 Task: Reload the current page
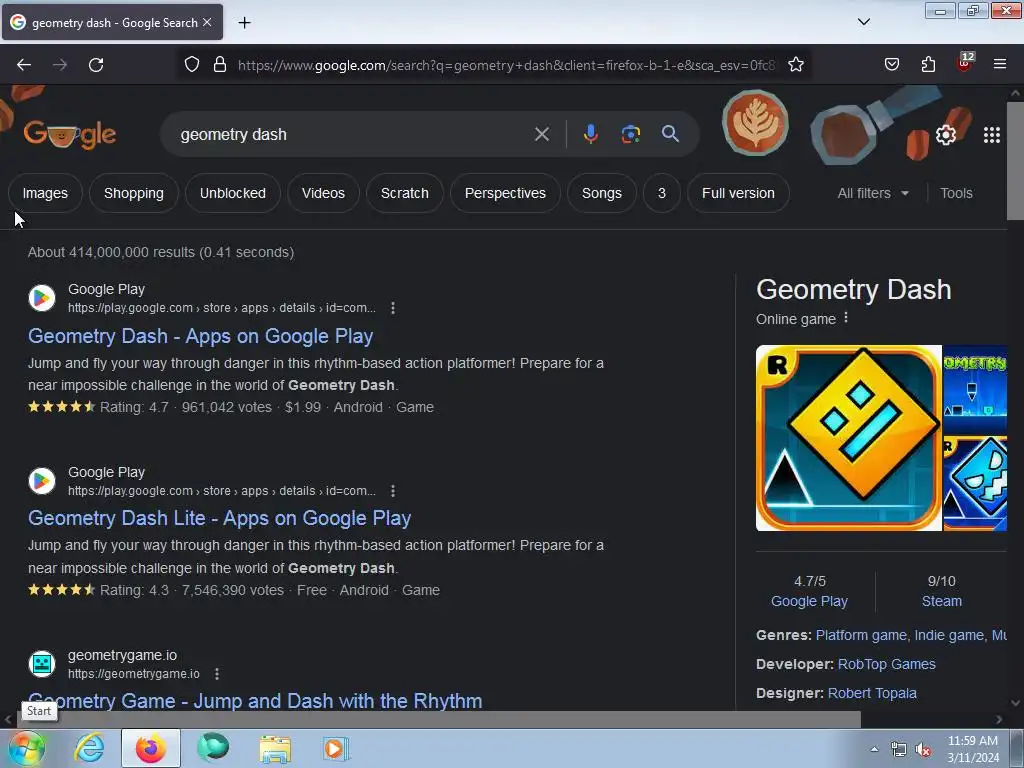(x=96, y=65)
